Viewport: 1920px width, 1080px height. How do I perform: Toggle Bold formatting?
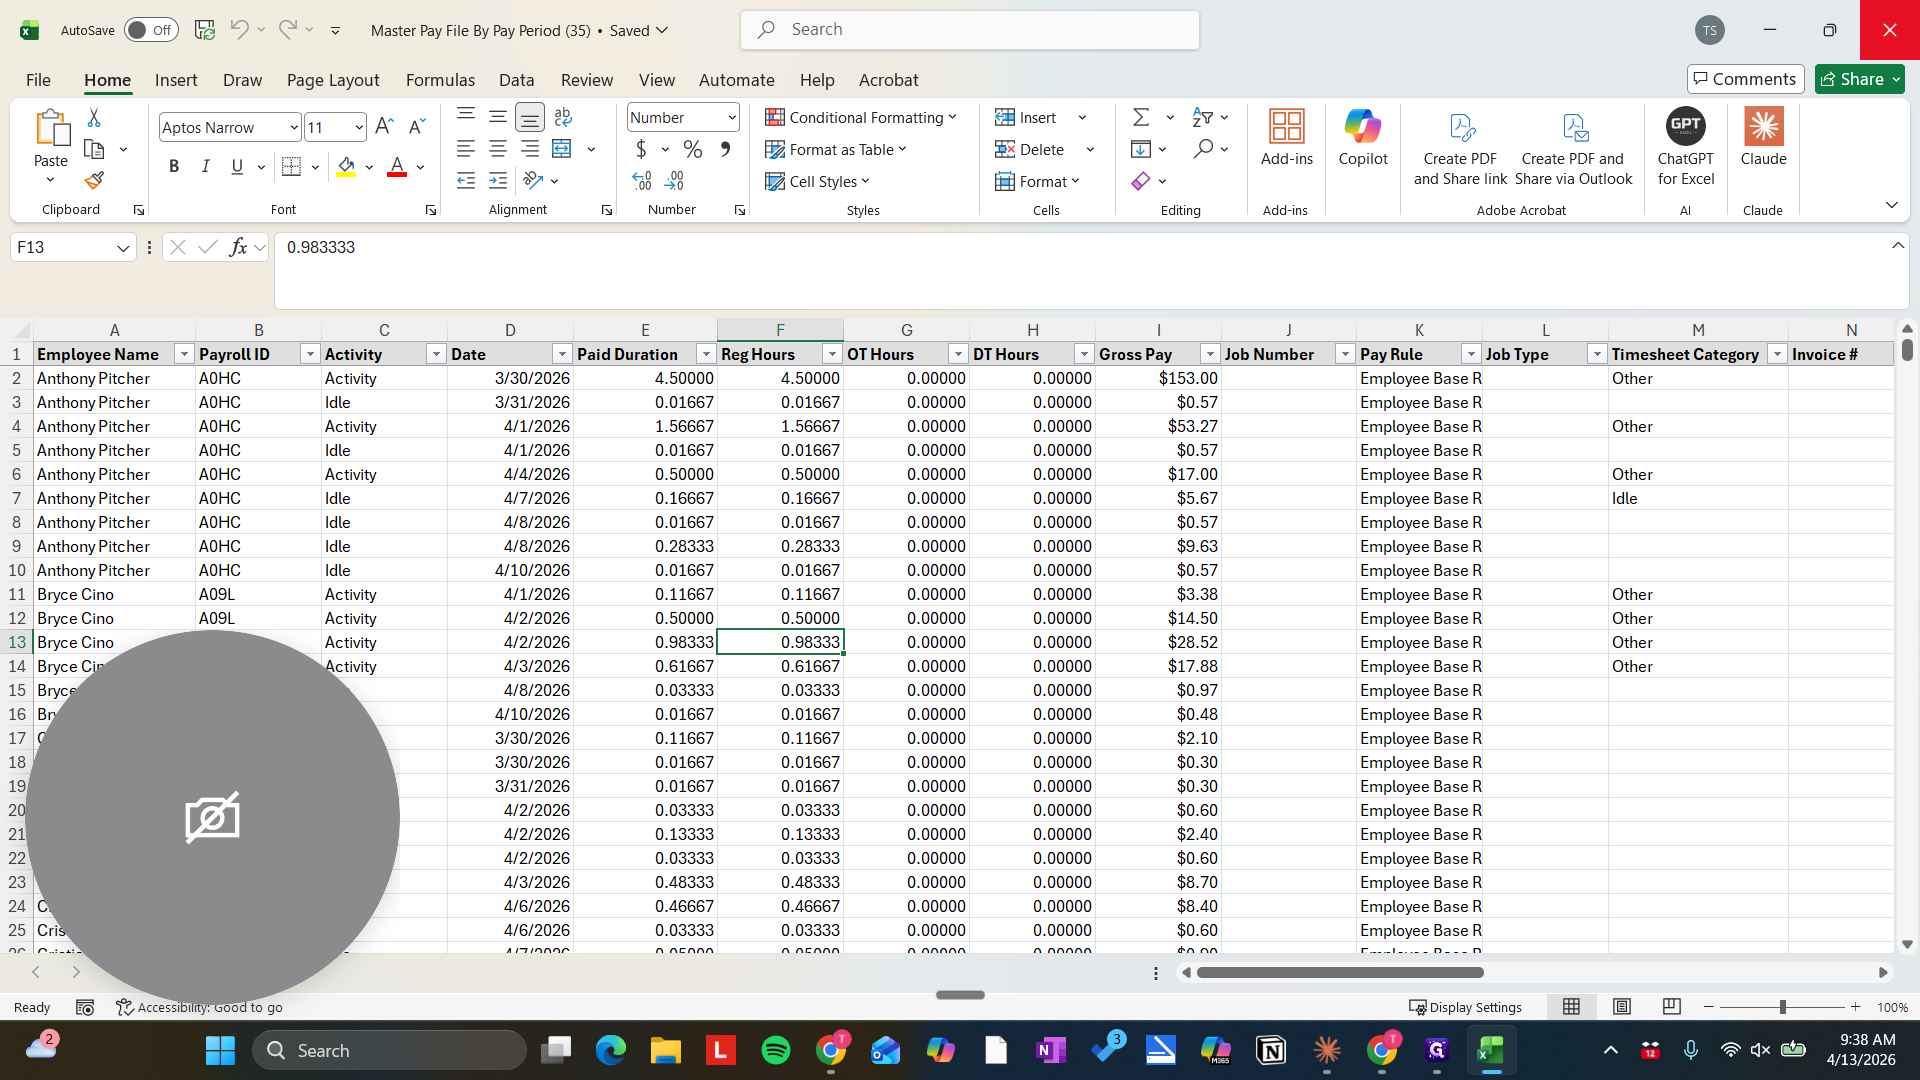coord(174,166)
